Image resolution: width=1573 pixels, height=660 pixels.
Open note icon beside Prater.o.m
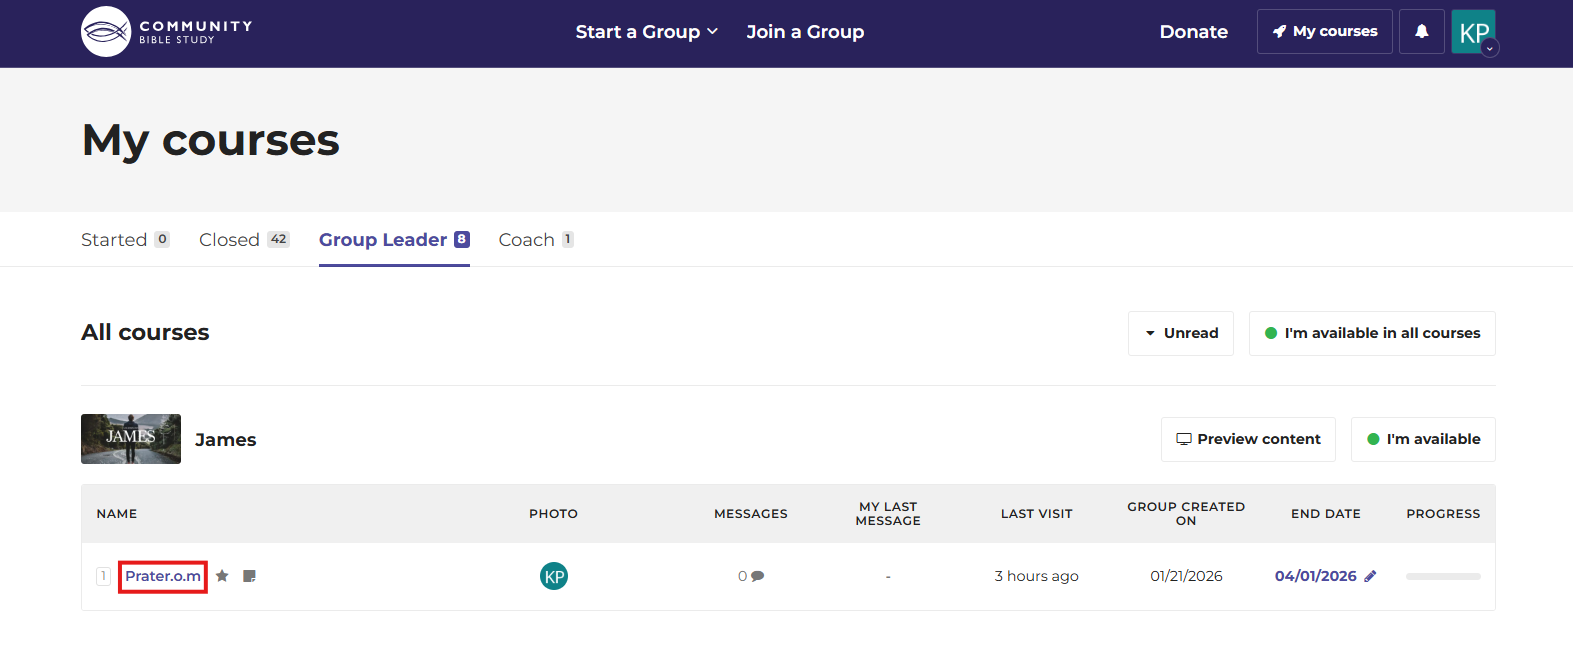tap(249, 576)
